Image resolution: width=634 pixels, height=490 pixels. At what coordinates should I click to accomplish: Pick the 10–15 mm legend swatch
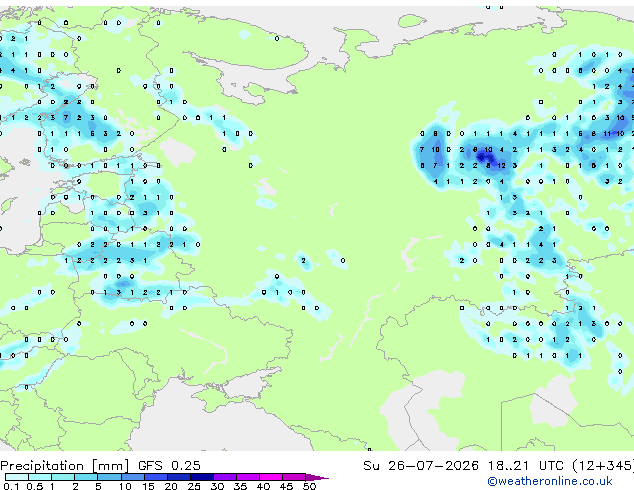(x=132, y=477)
